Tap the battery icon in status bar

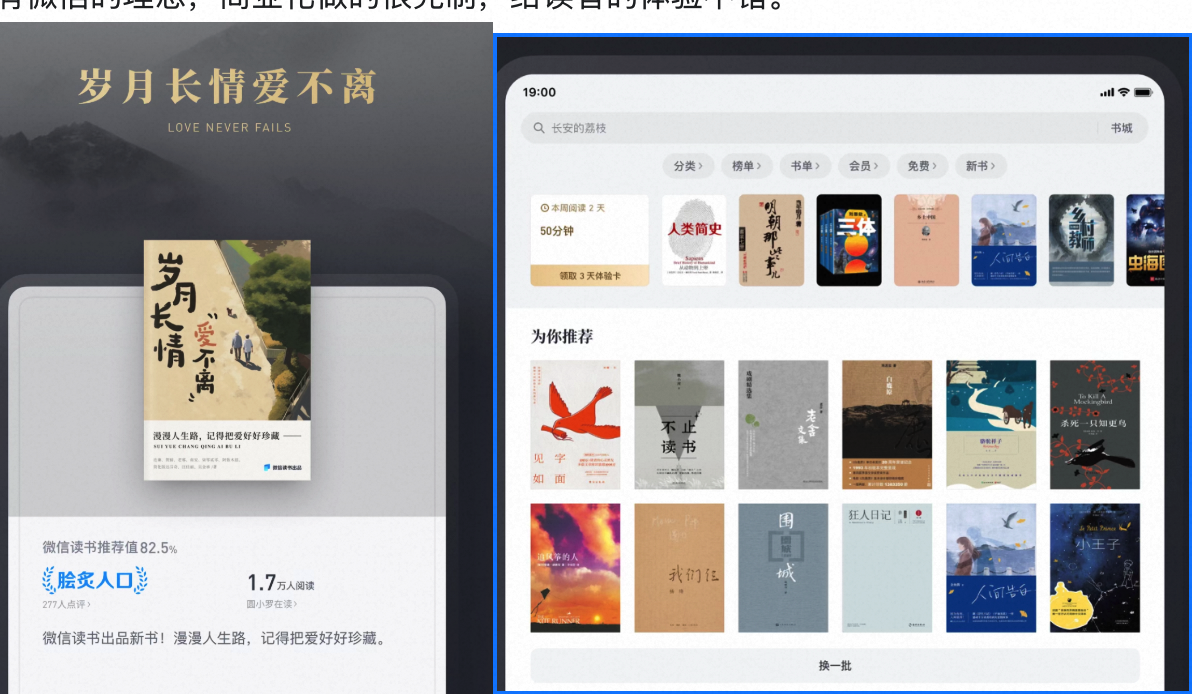click(x=1143, y=93)
